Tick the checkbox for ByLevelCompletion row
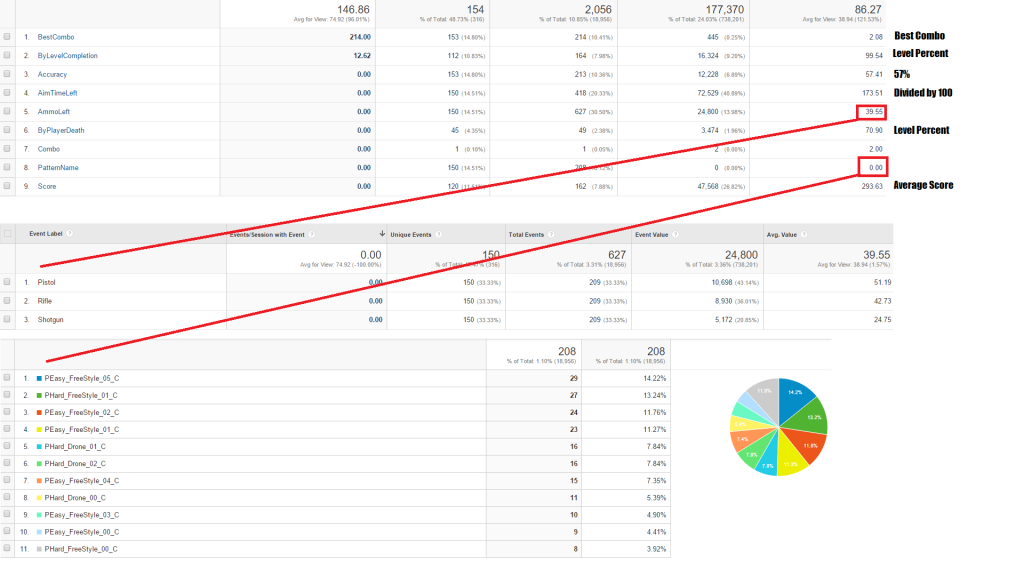 pyautogui.click(x=7, y=56)
